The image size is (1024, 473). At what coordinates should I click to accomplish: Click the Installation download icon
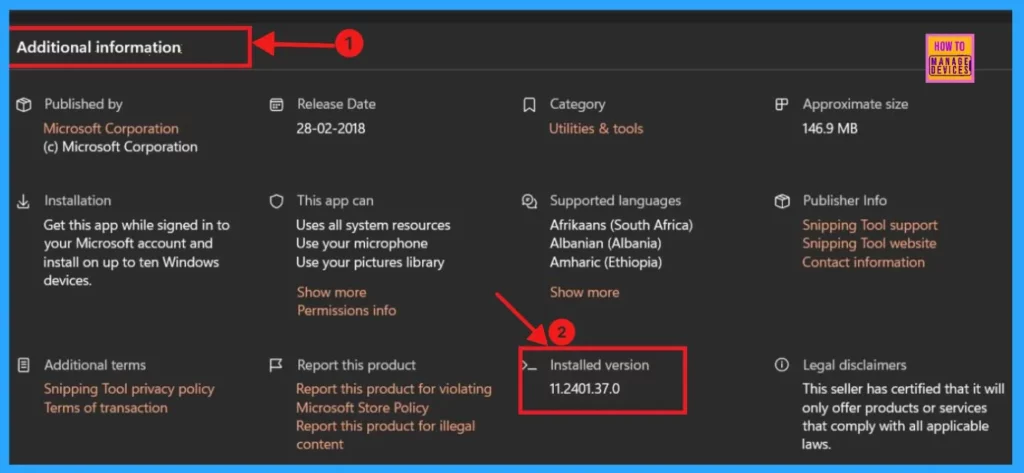(24, 201)
